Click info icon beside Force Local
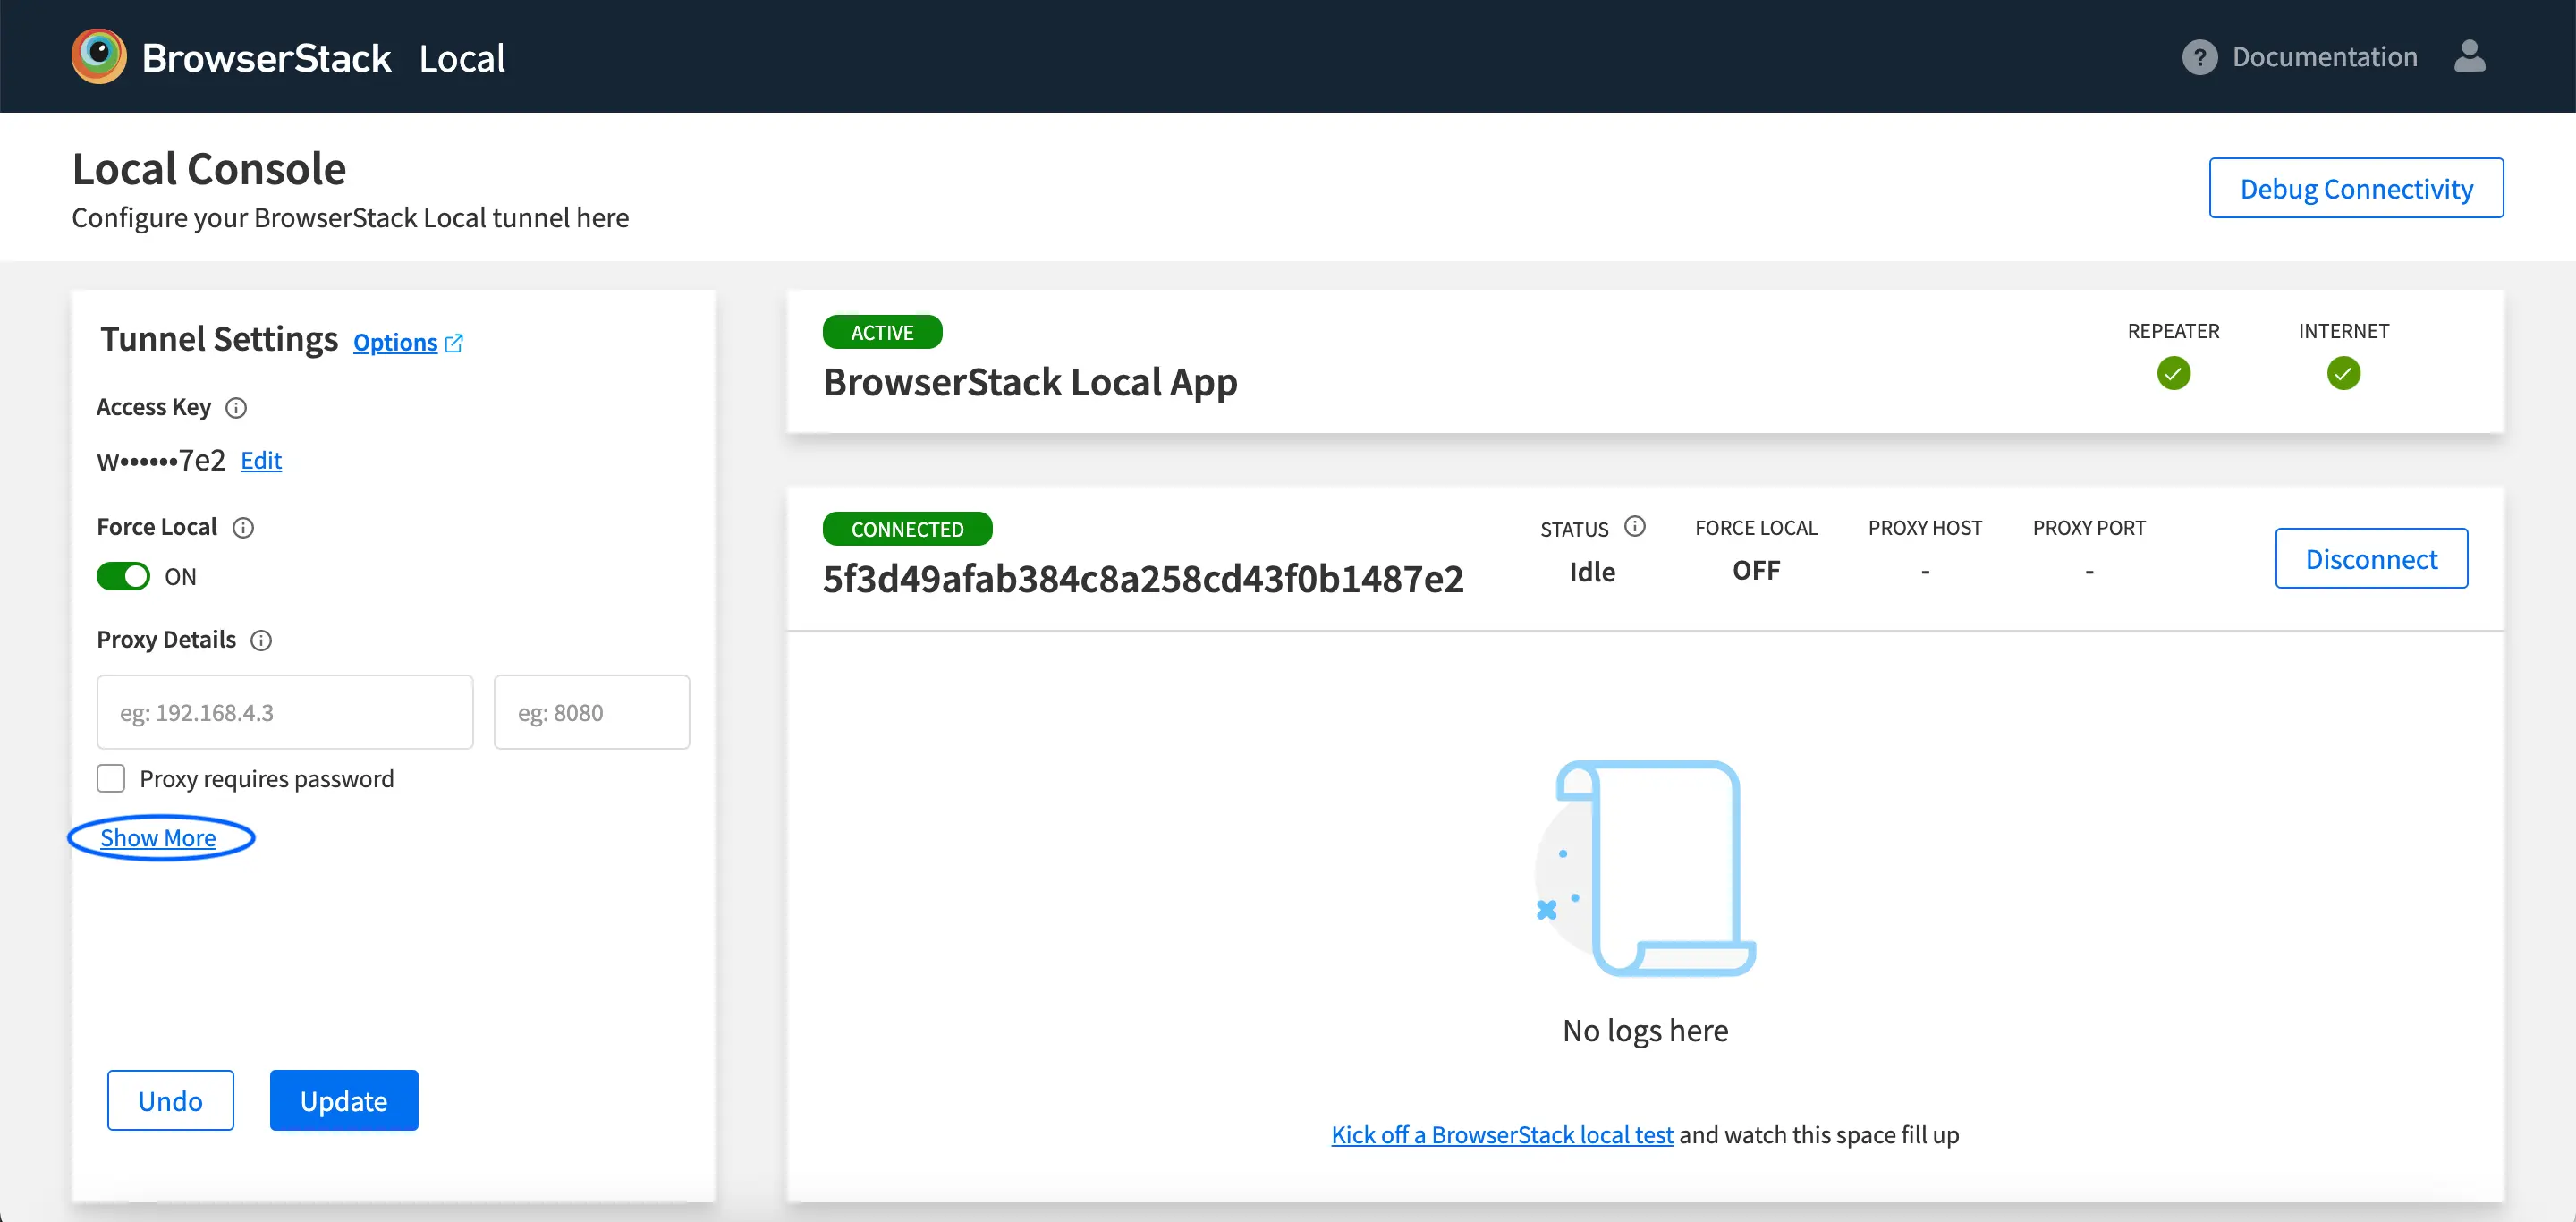The width and height of the screenshot is (2576, 1222). coord(243,528)
